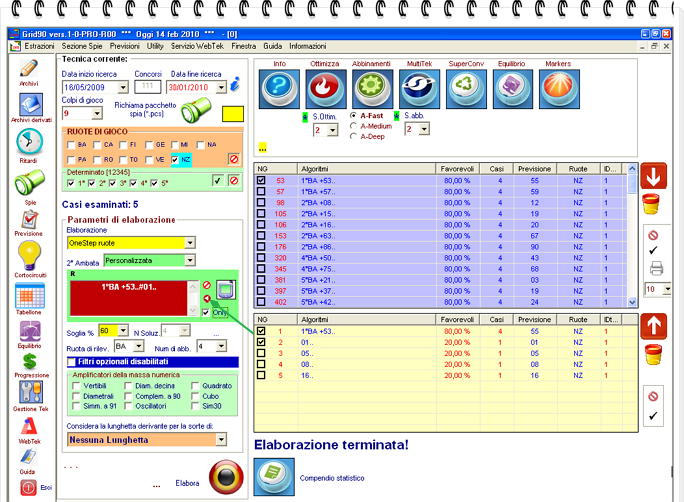Toggle the Vertibili amplifier checkbox
This screenshot has height=502, width=684.
(x=76, y=386)
